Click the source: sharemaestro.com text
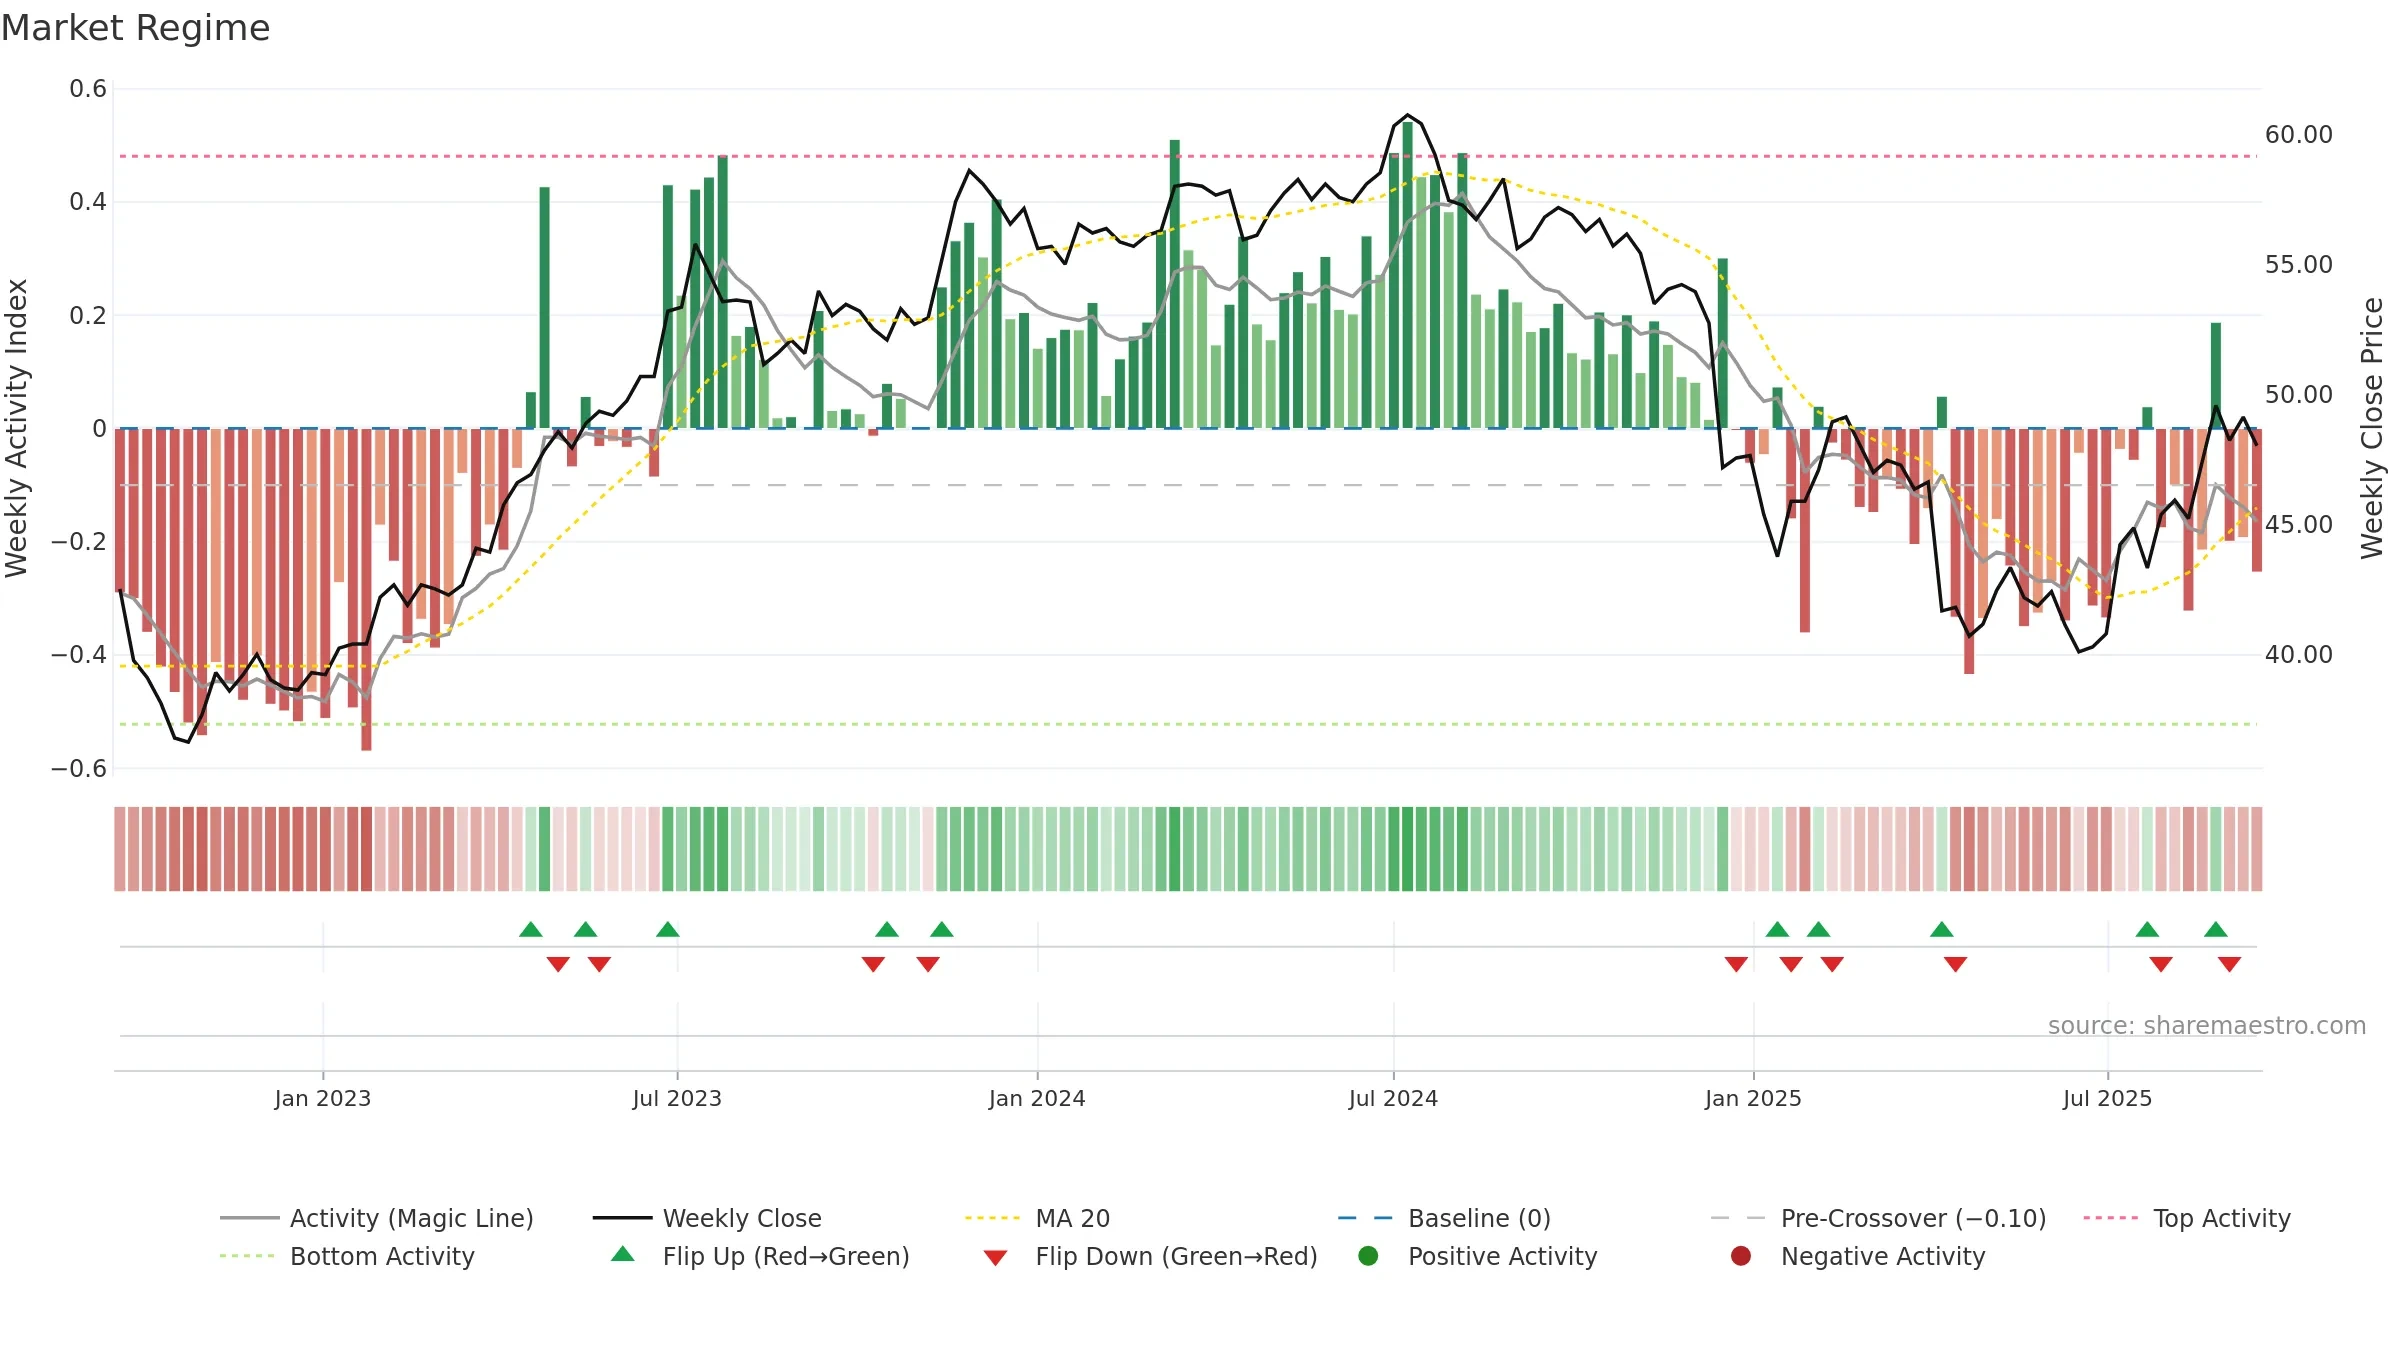The height and width of the screenshot is (1350, 2400). 2207,1025
